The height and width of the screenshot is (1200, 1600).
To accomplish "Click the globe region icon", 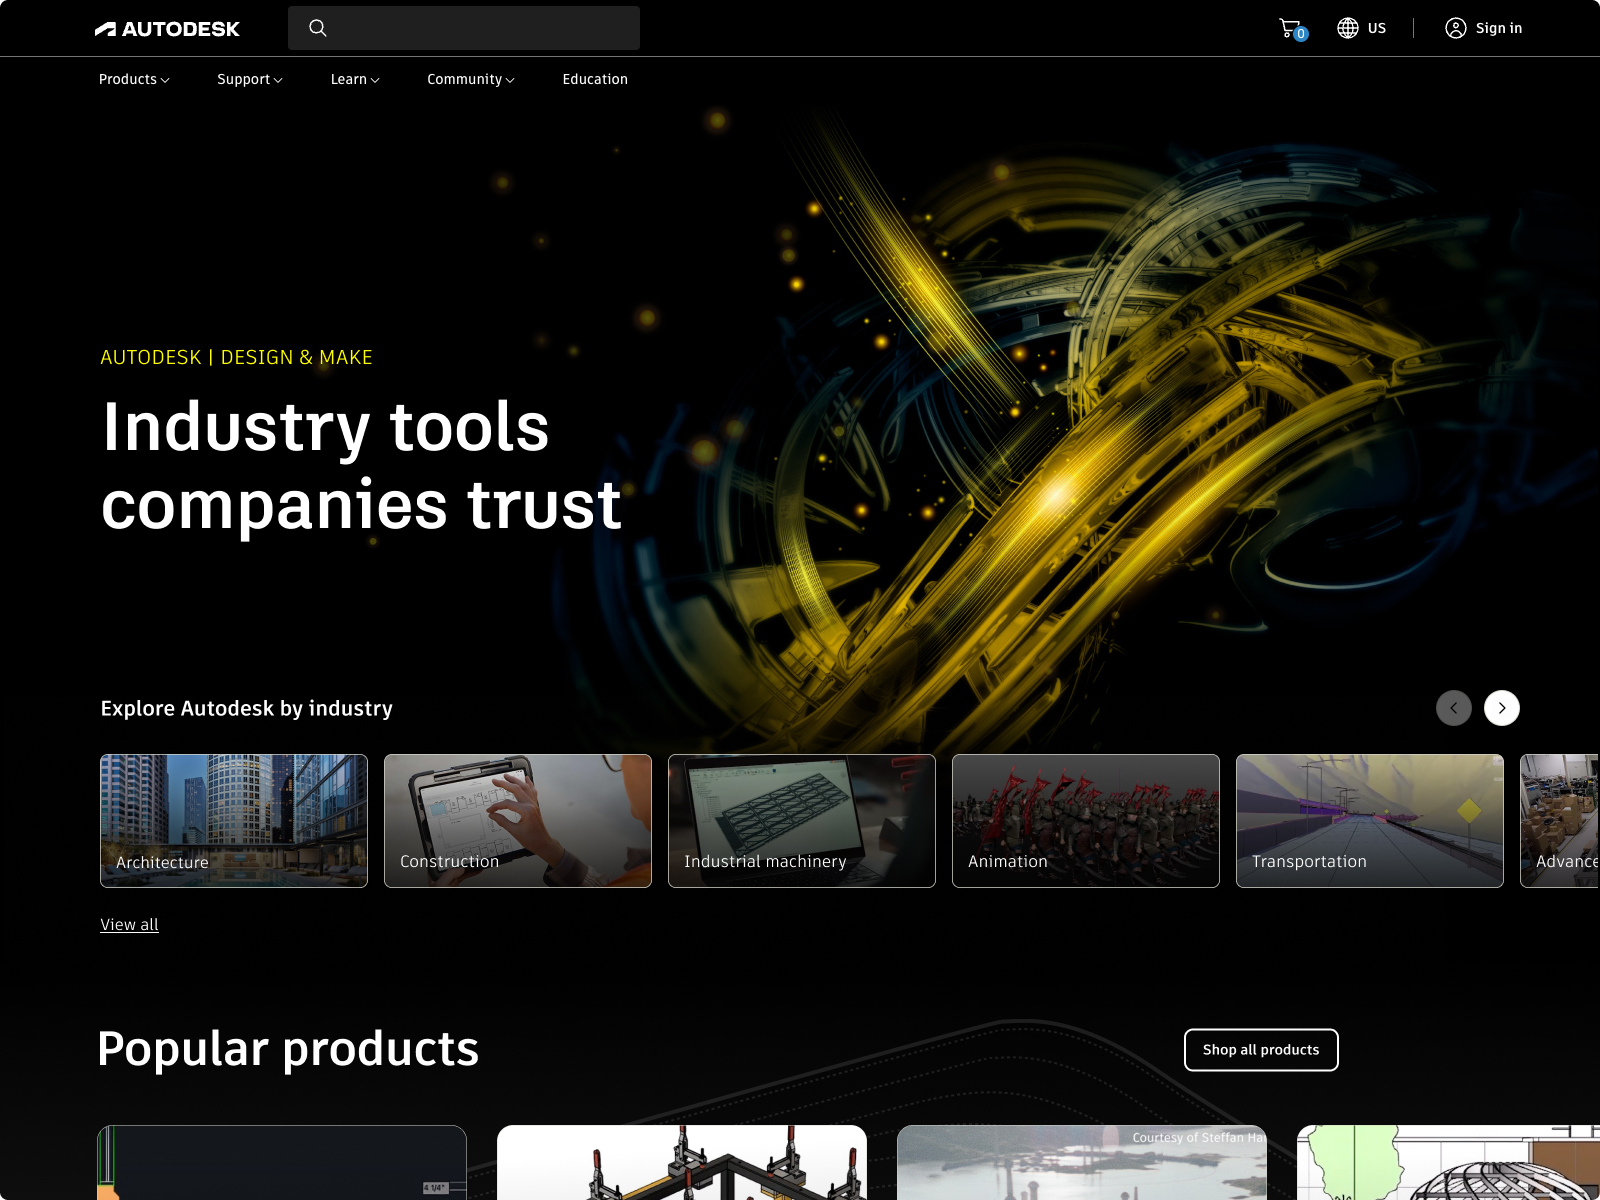I will coord(1348,28).
